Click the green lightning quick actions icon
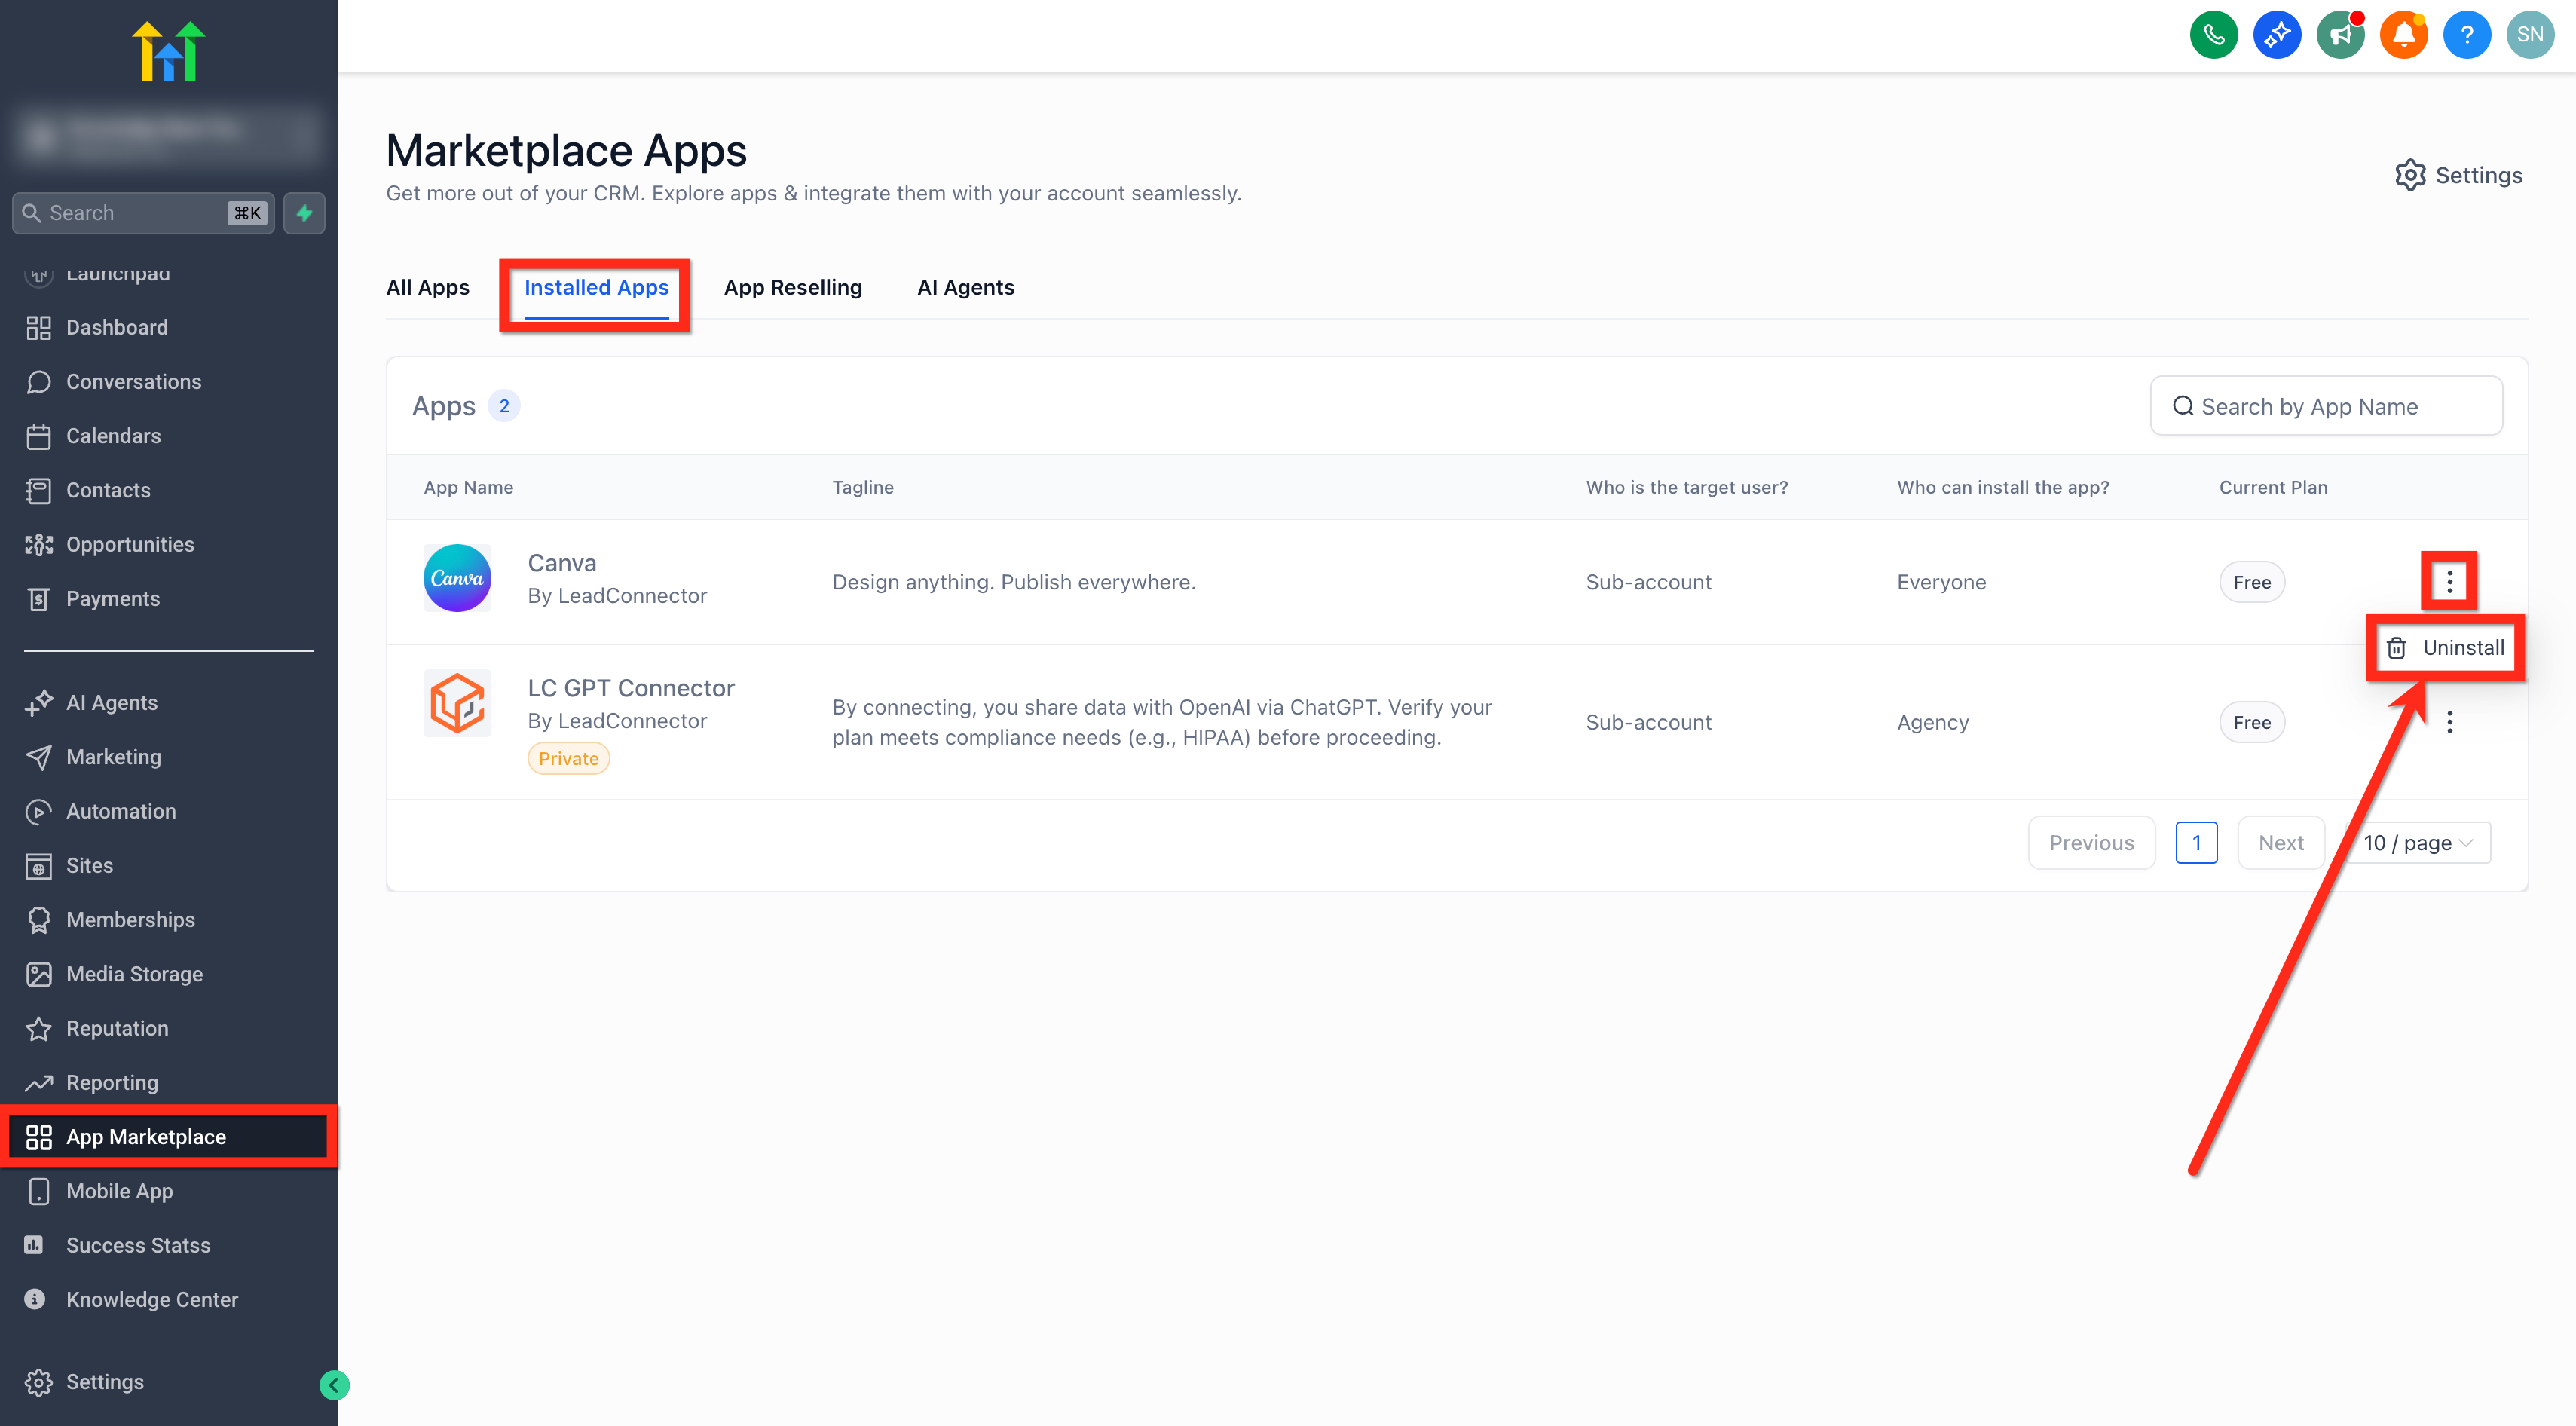This screenshot has width=2576, height=1426. (x=304, y=213)
